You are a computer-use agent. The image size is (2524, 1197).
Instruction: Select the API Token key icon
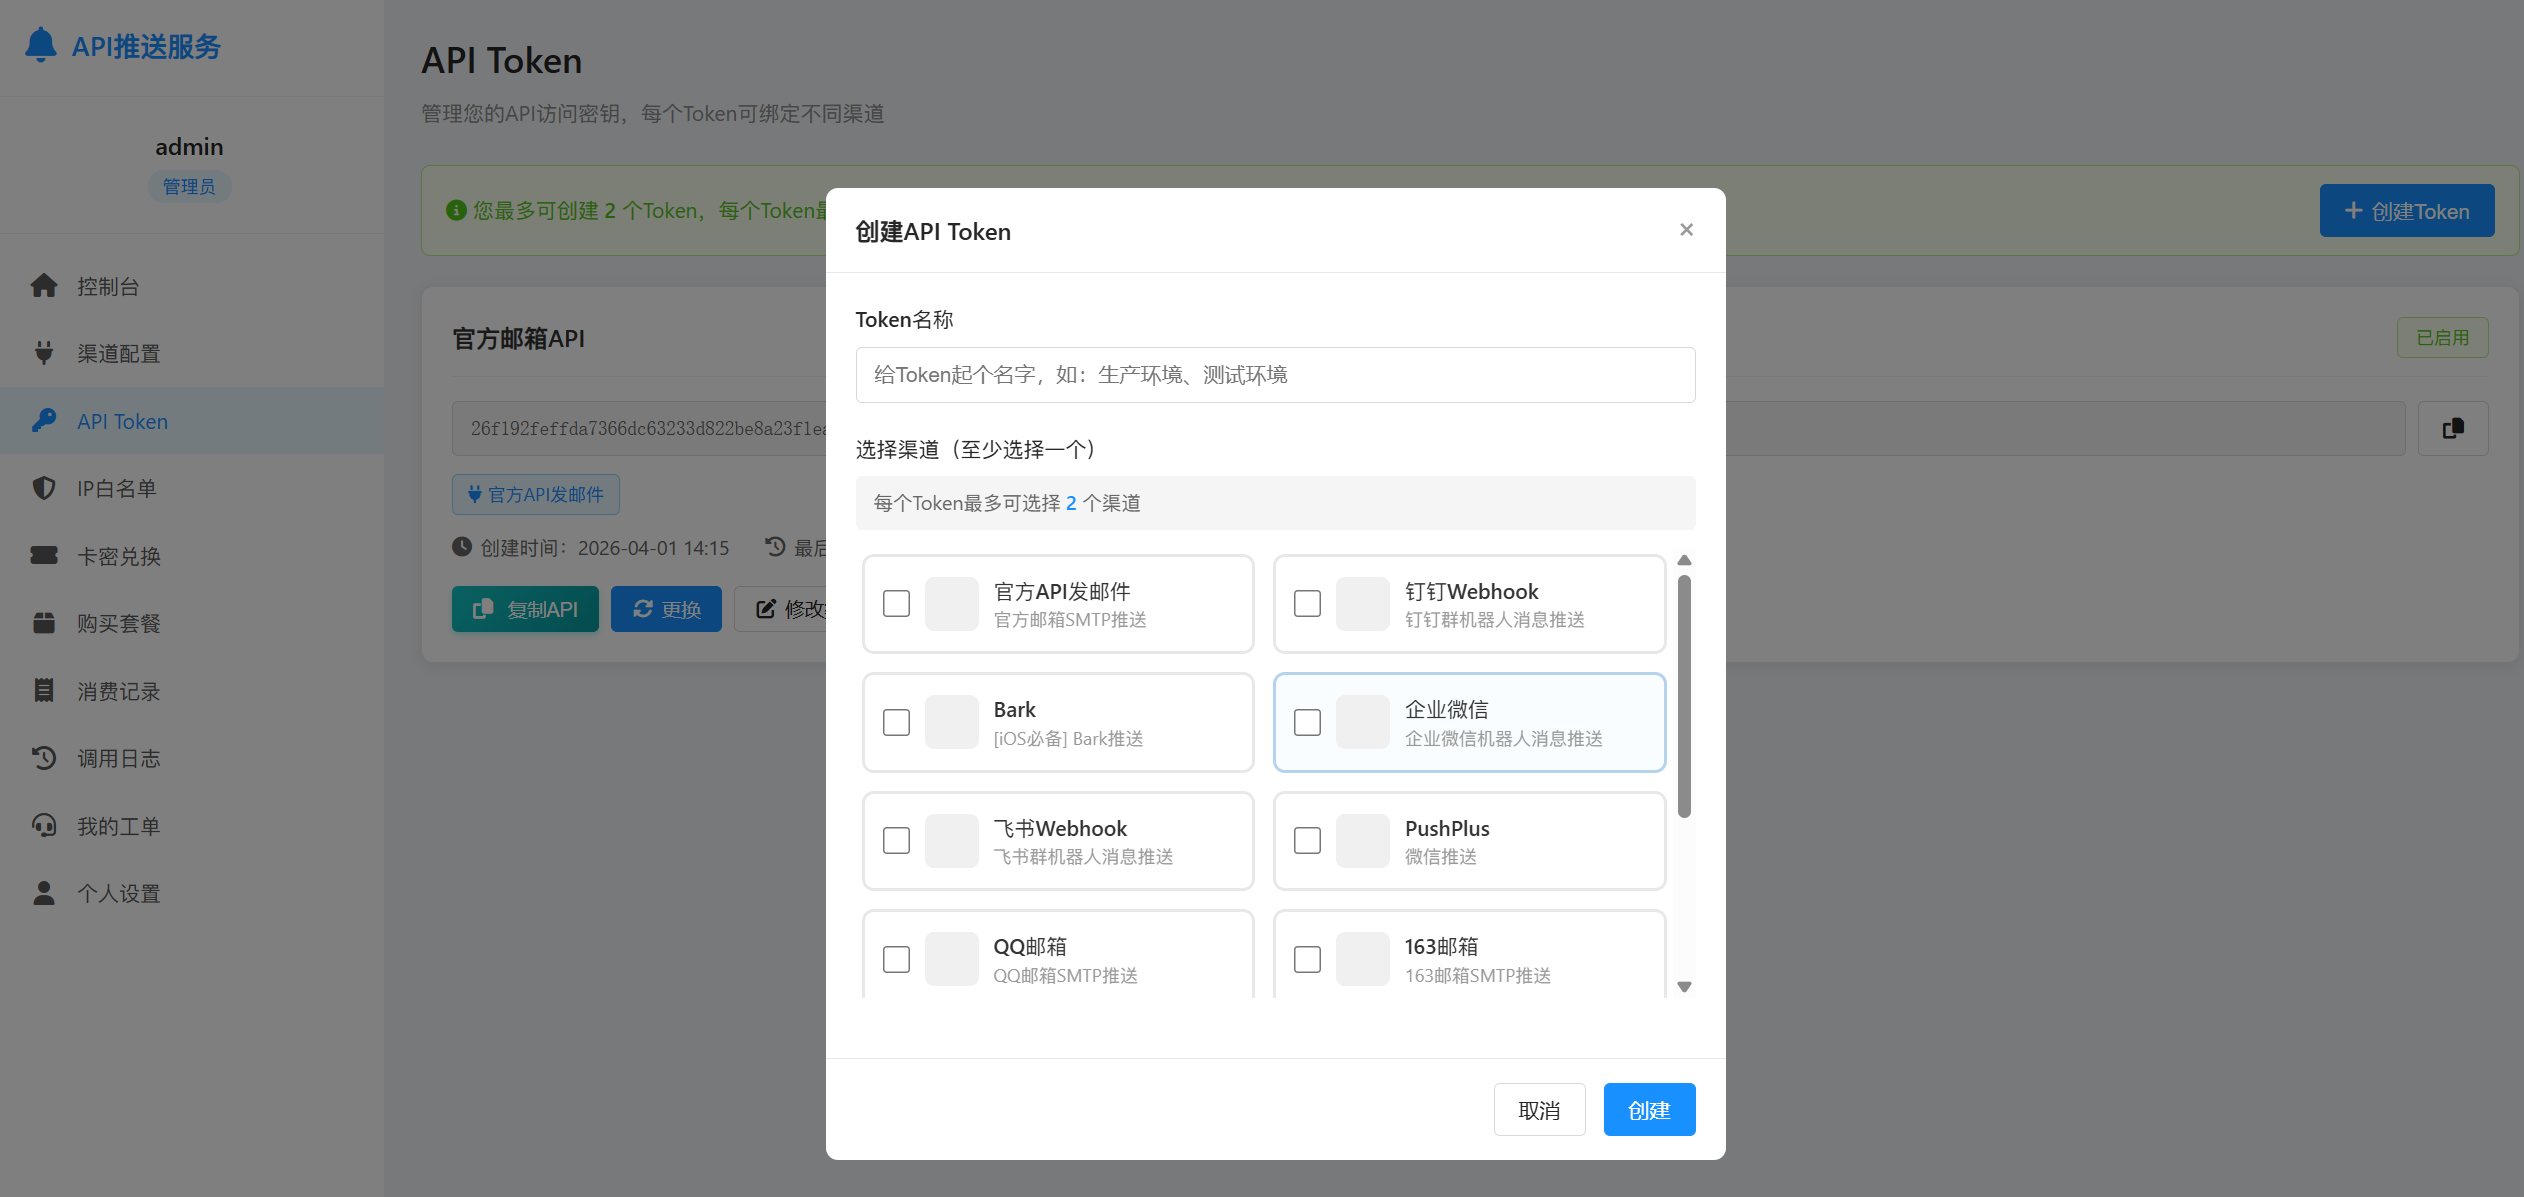(x=44, y=420)
